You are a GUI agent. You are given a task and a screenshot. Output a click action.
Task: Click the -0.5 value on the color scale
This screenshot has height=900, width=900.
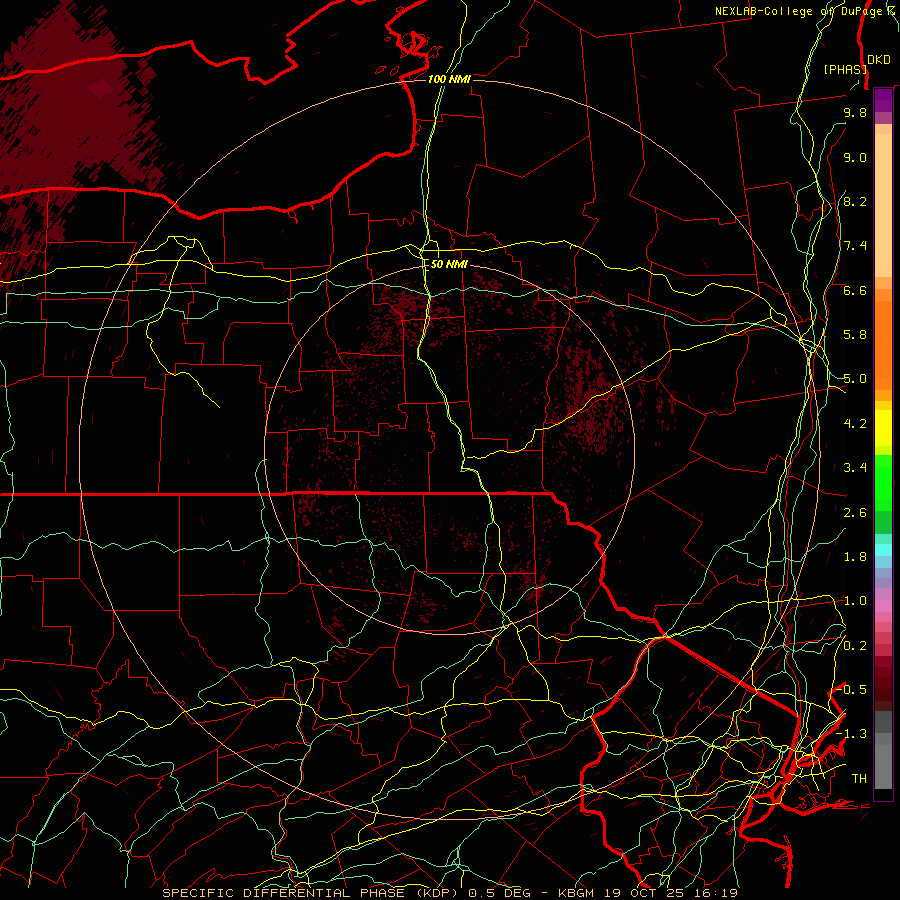(852, 690)
